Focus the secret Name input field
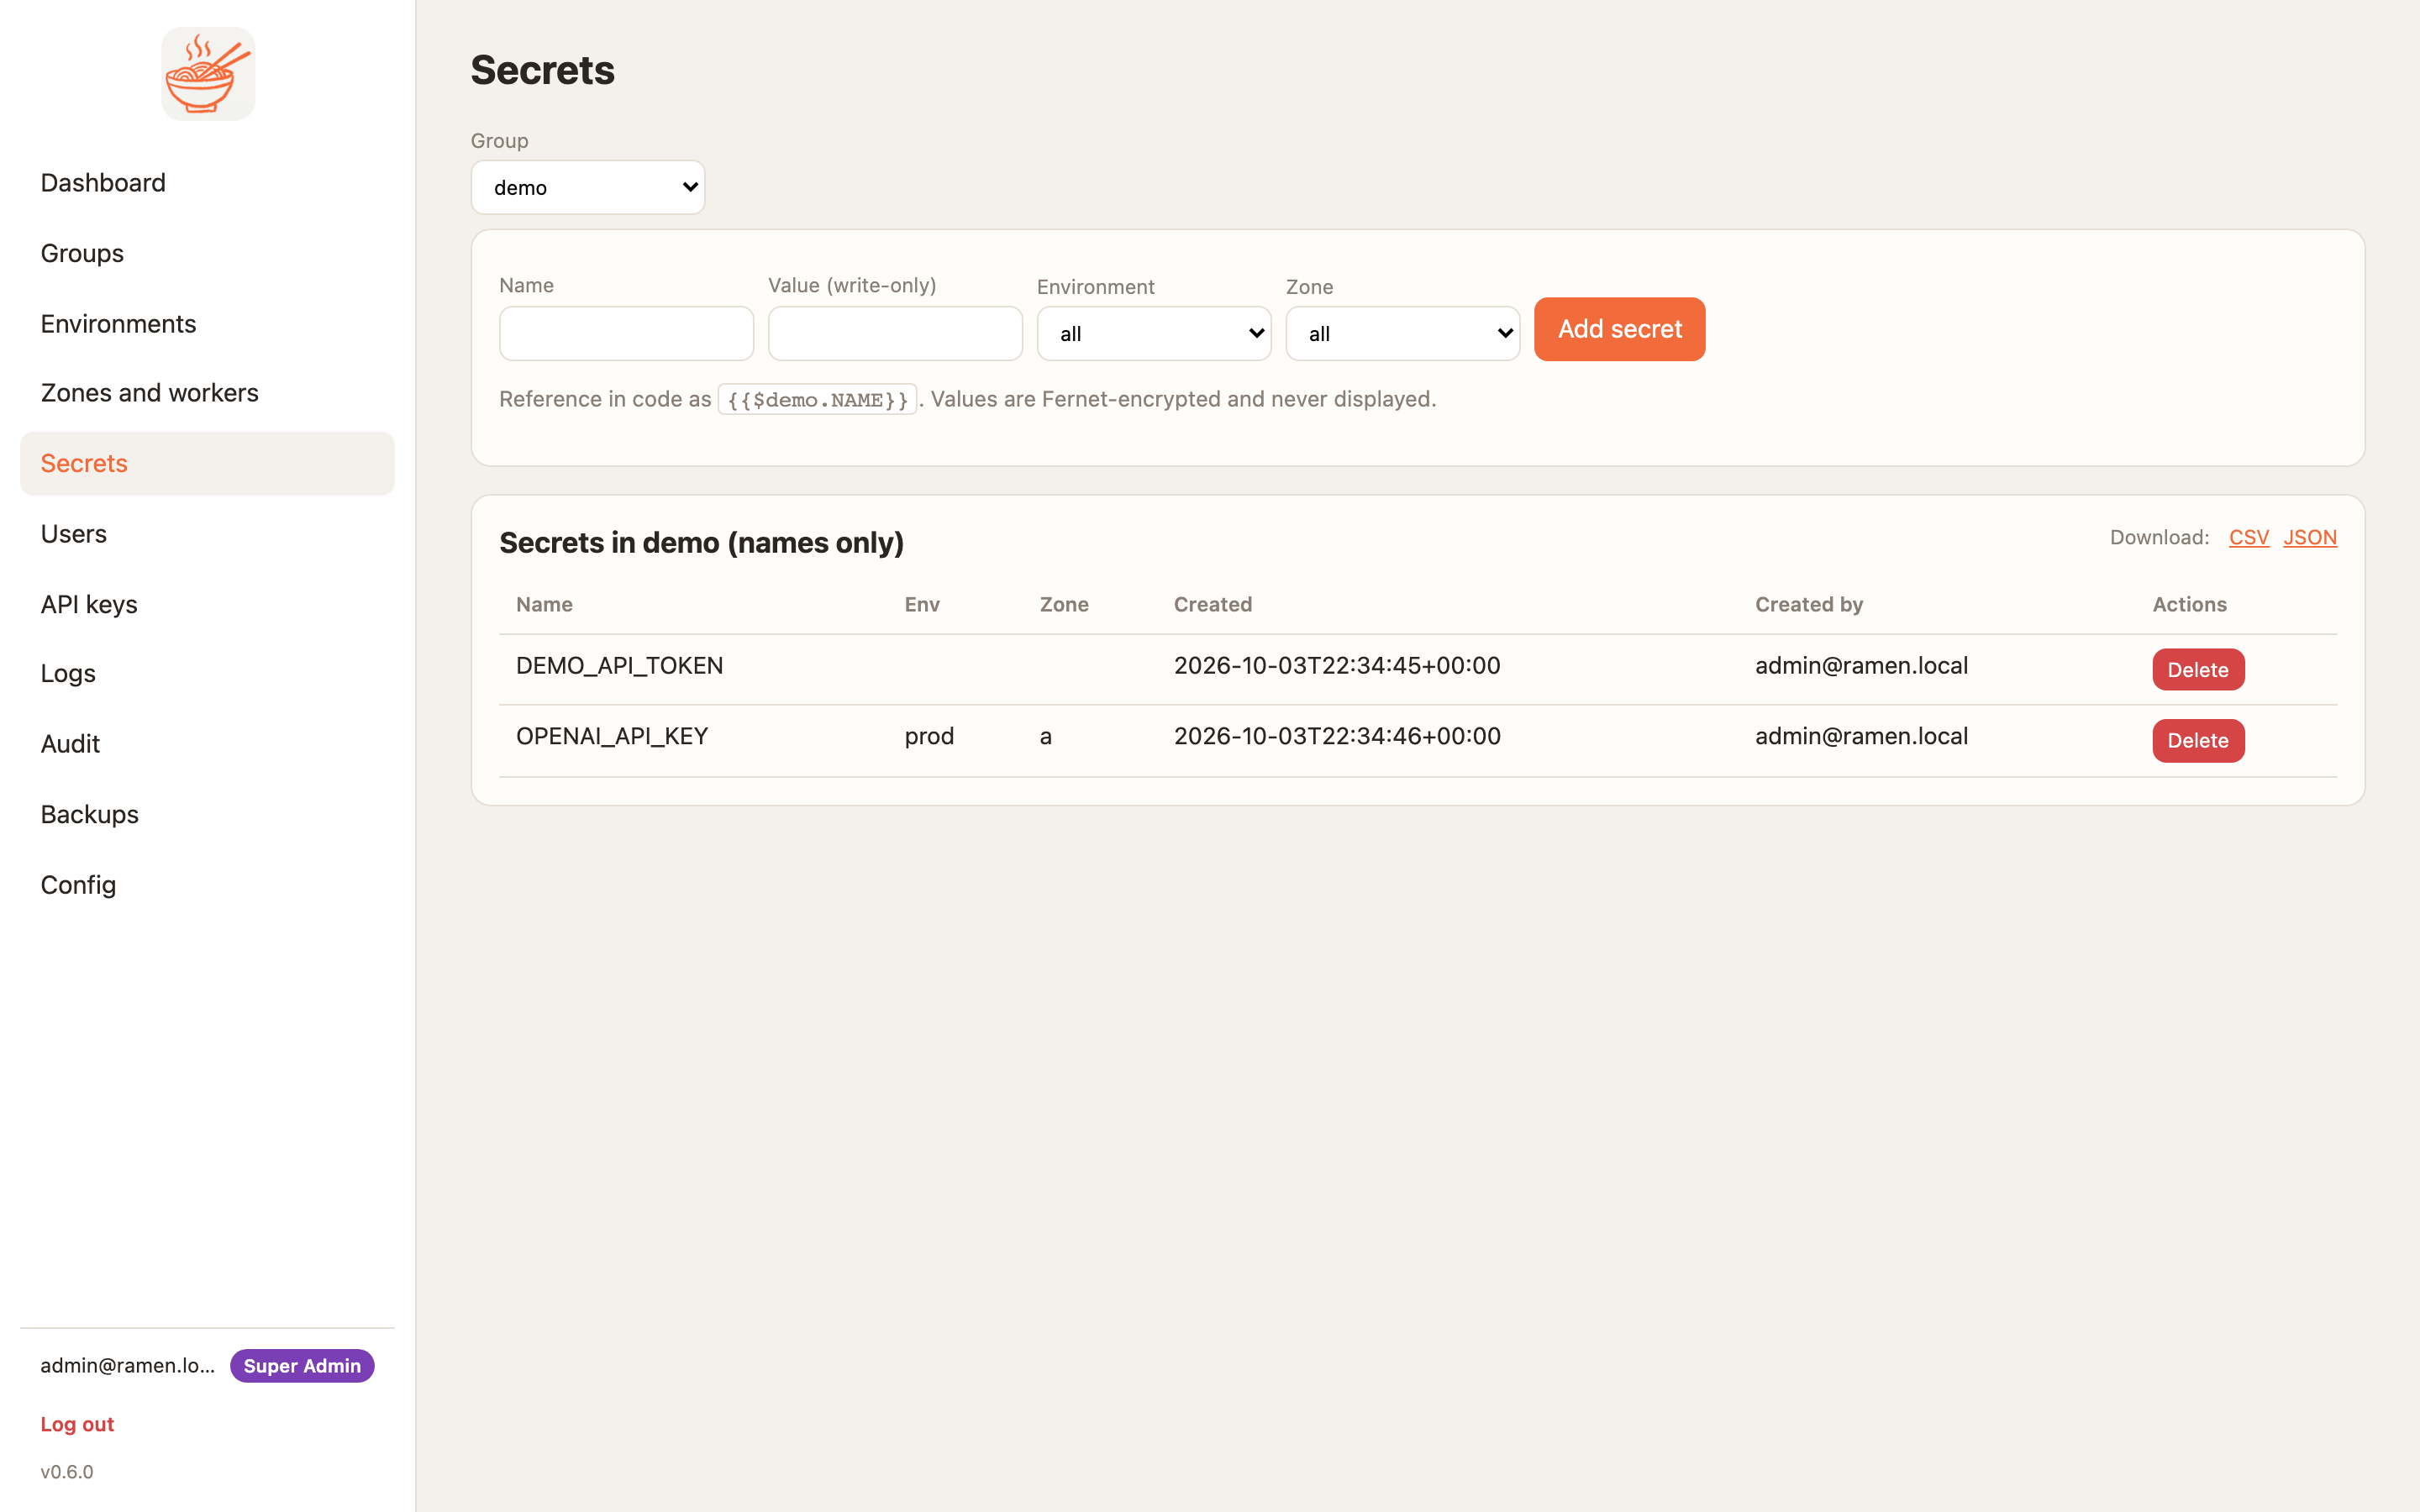 click(x=626, y=333)
